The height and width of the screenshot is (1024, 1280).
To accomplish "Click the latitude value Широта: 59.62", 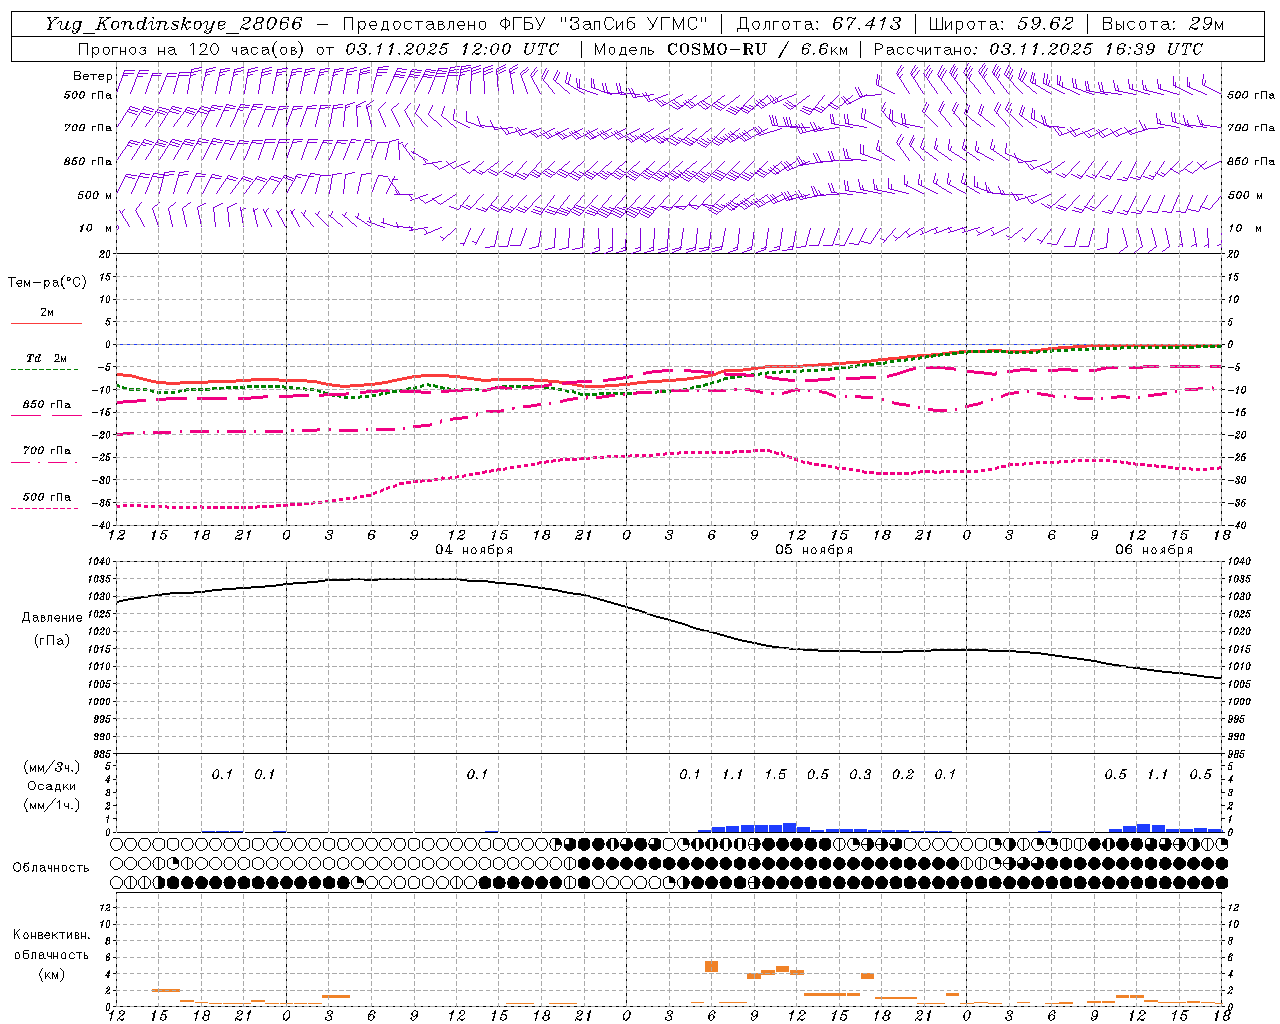I will click(1001, 24).
